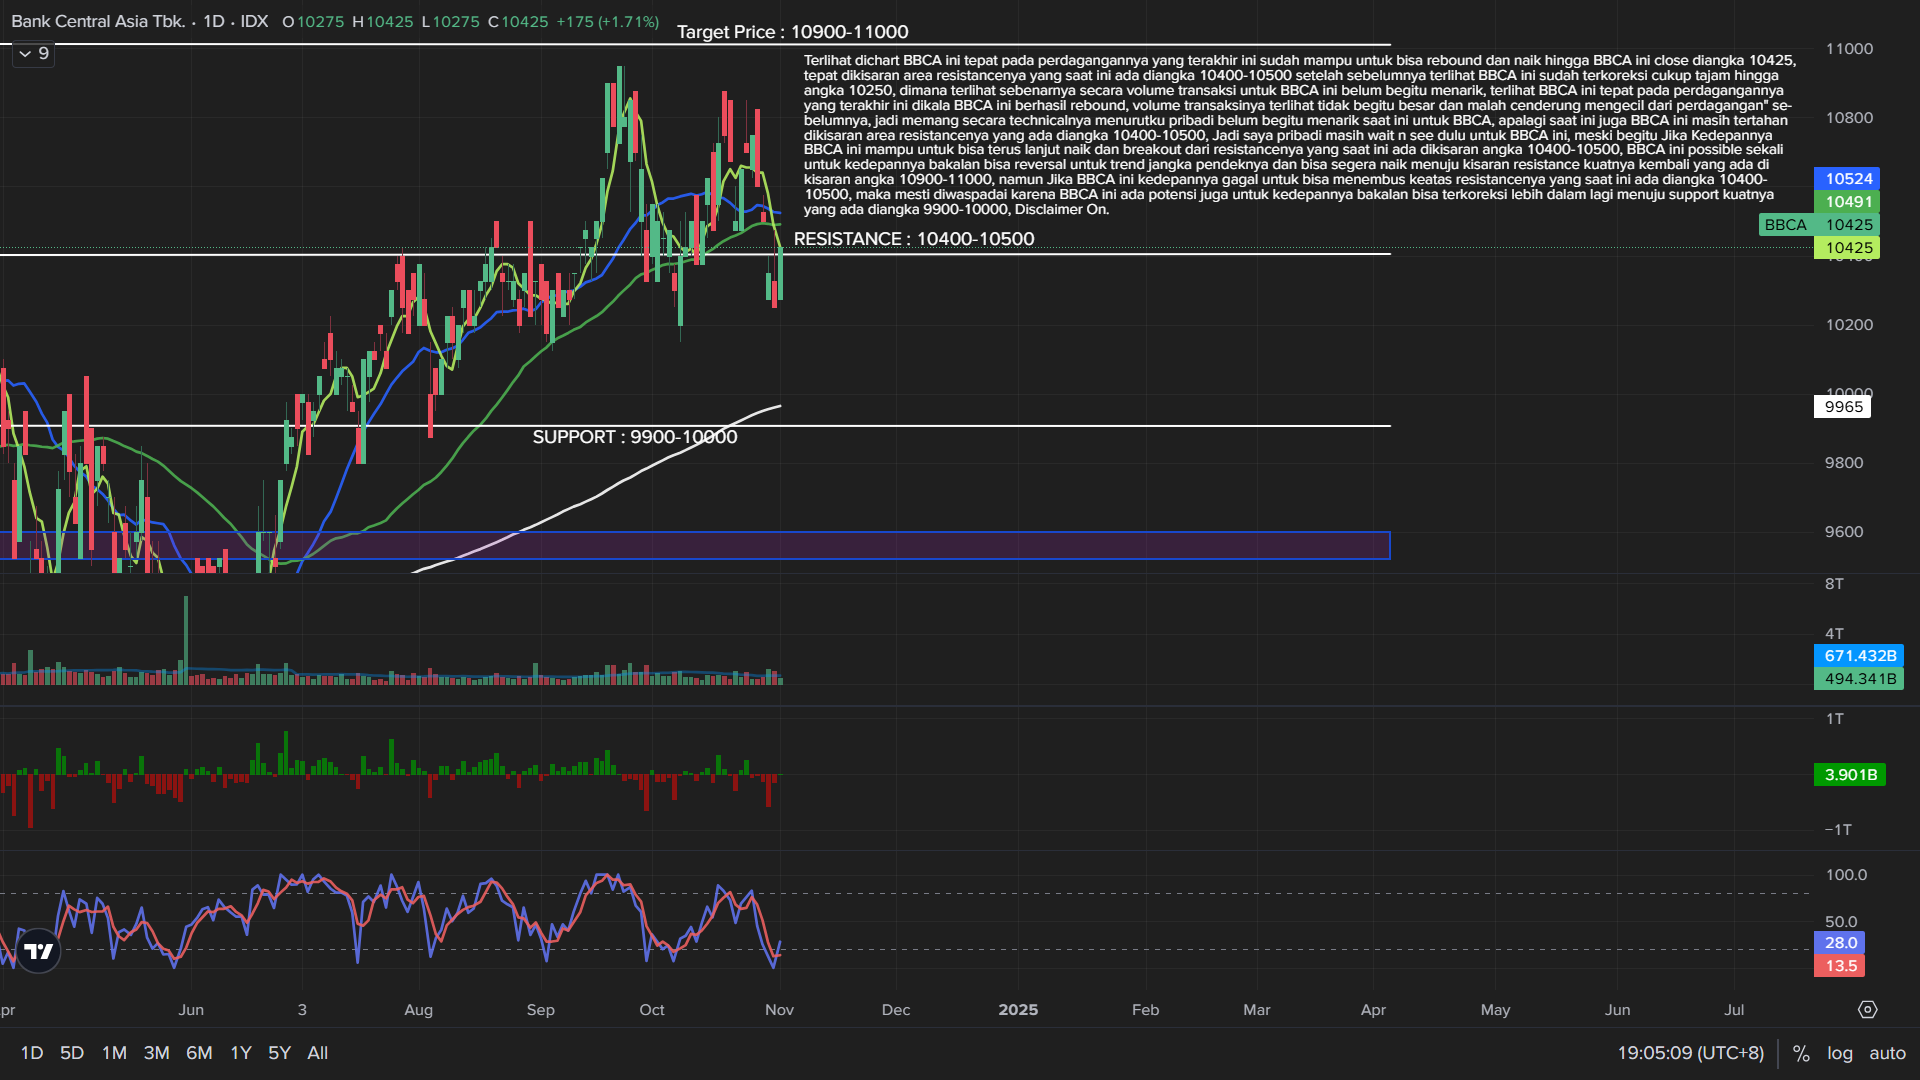Switch to 3M time range
The image size is (1920, 1080).
click(156, 1053)
